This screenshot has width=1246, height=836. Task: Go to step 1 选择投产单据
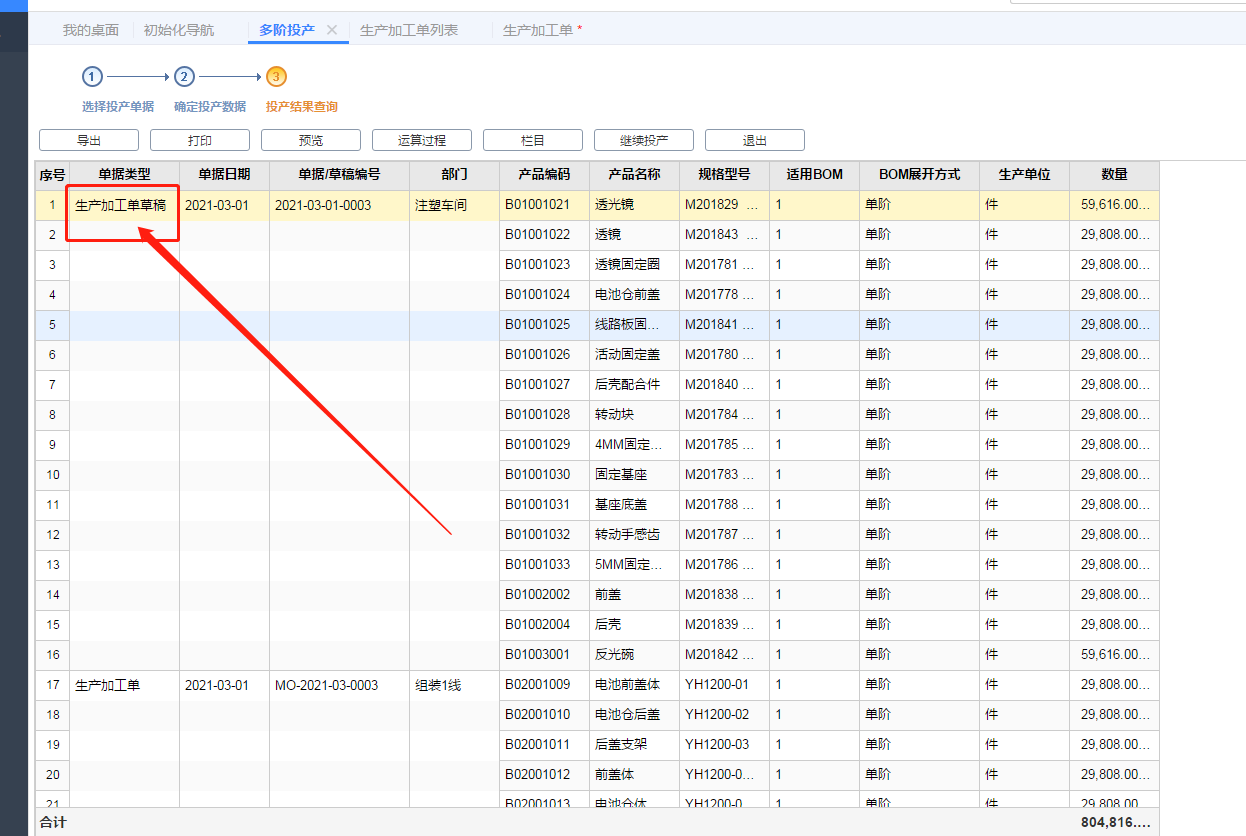[118, 106]
